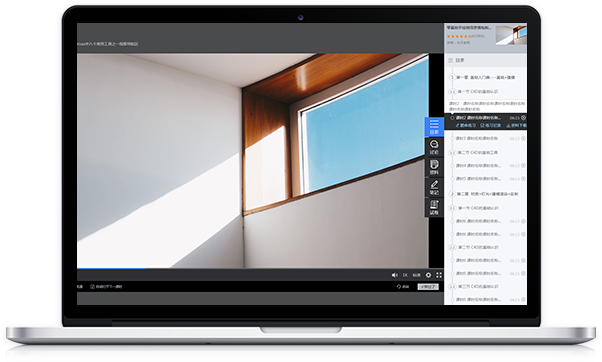The width and height of the screenshot is (602, 362).
Task: Open the video quality selector beside speed
Action: (x=416, y=275)
